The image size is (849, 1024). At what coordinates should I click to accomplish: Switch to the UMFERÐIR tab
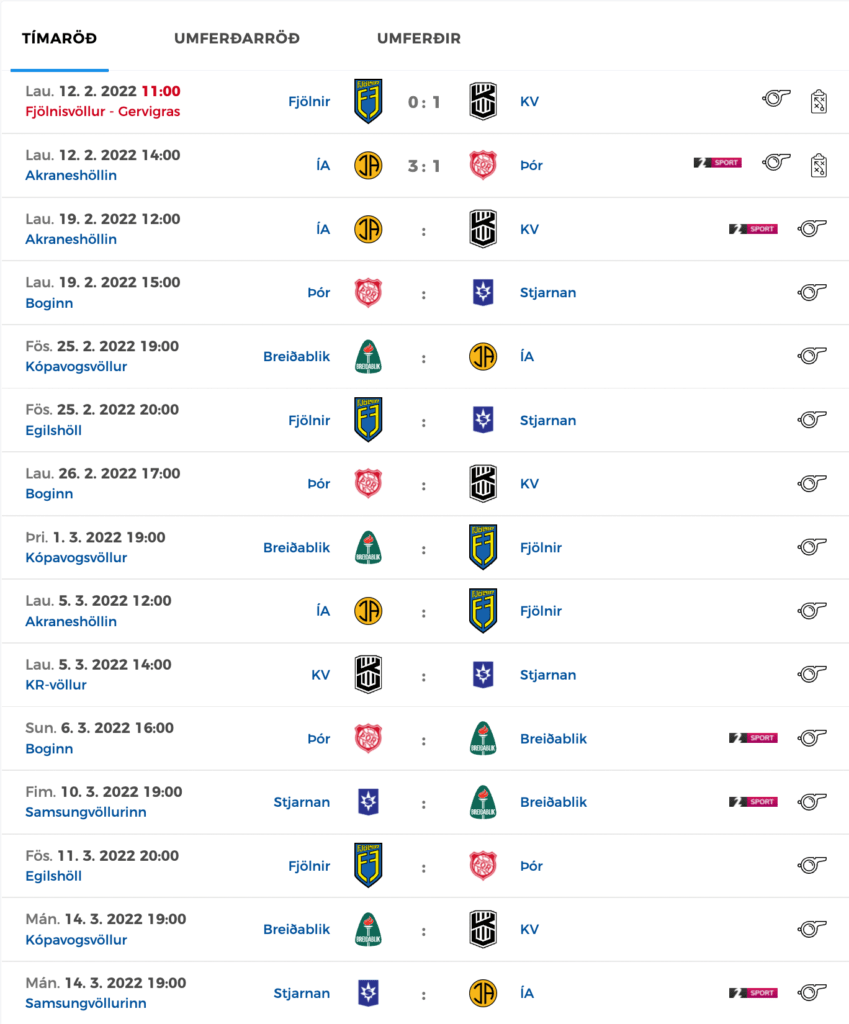[419, 39]
